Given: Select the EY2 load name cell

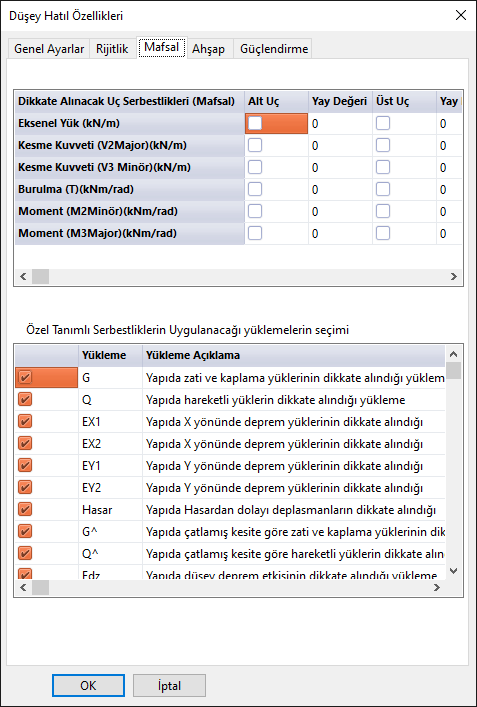Looking at the screenshot, I should coord(110,488).
